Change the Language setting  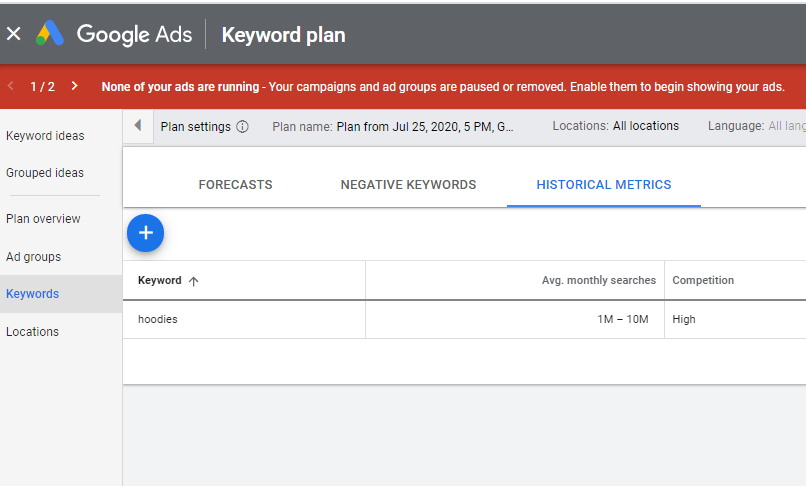point(757,126)
